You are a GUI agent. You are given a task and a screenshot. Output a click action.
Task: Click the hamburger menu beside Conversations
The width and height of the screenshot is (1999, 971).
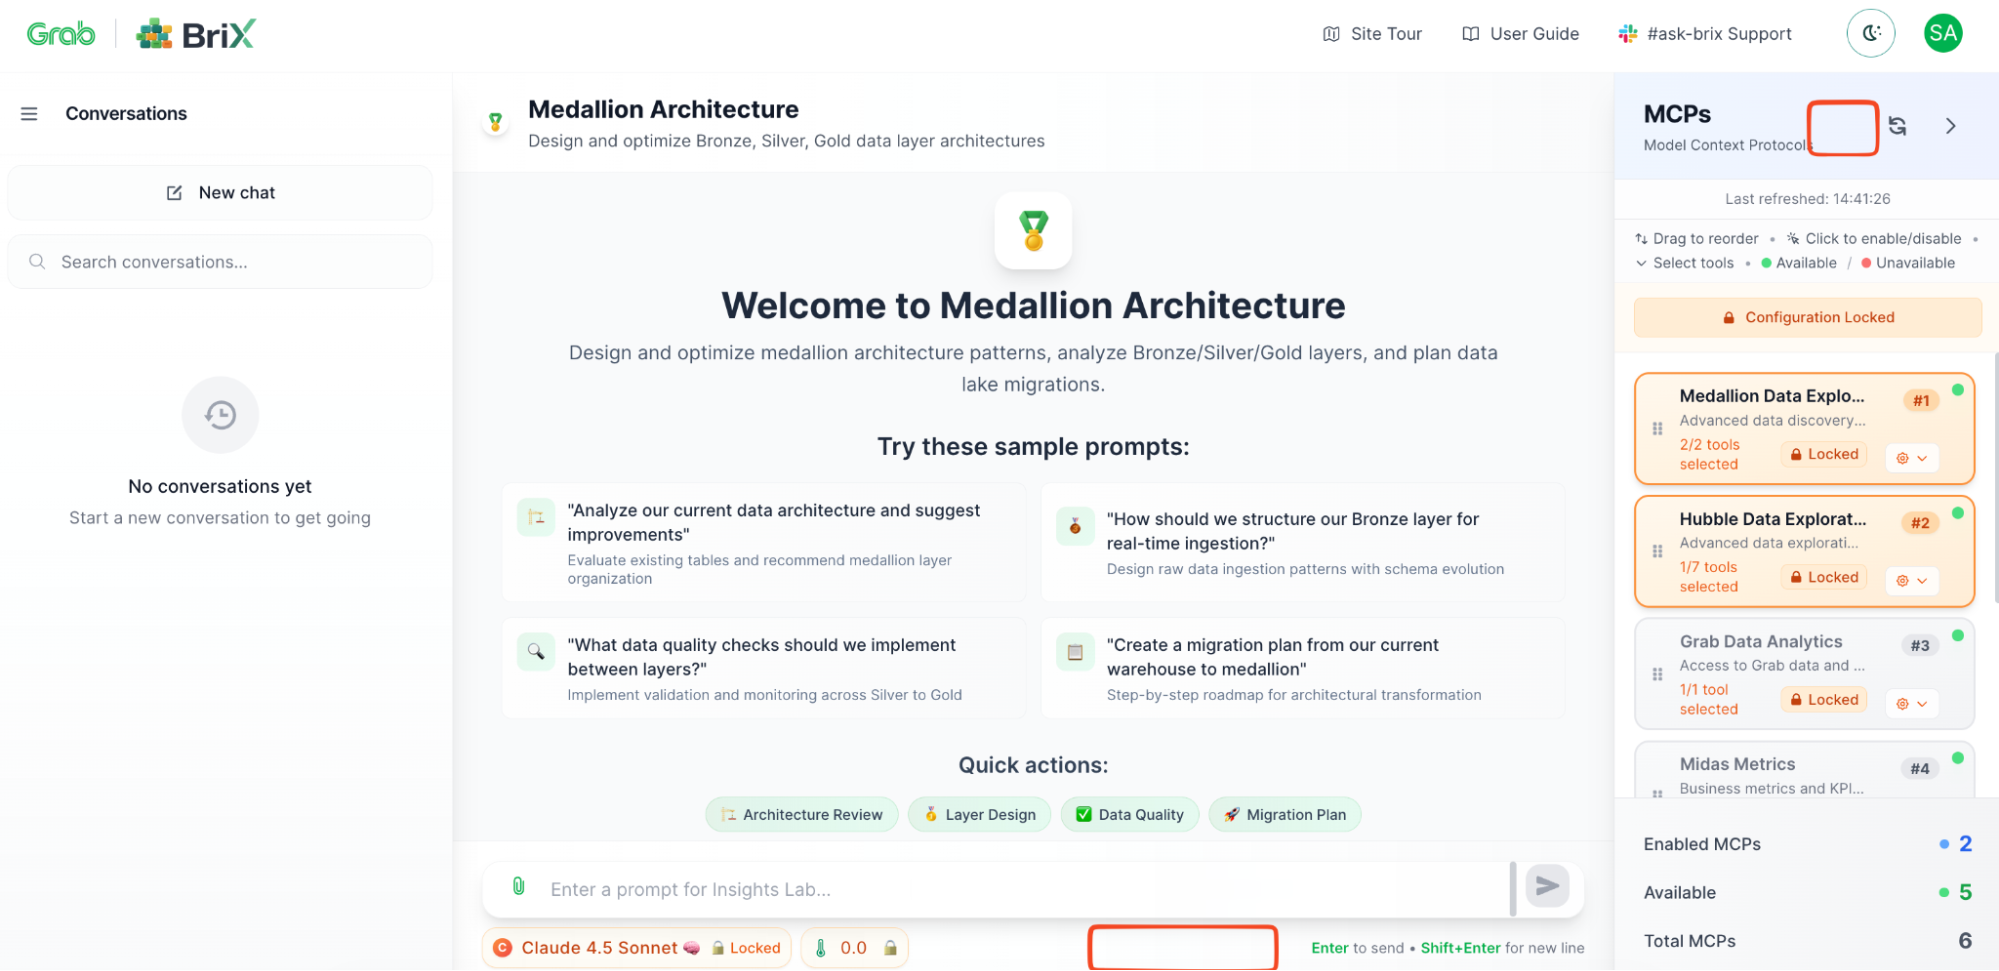[29, 114]
